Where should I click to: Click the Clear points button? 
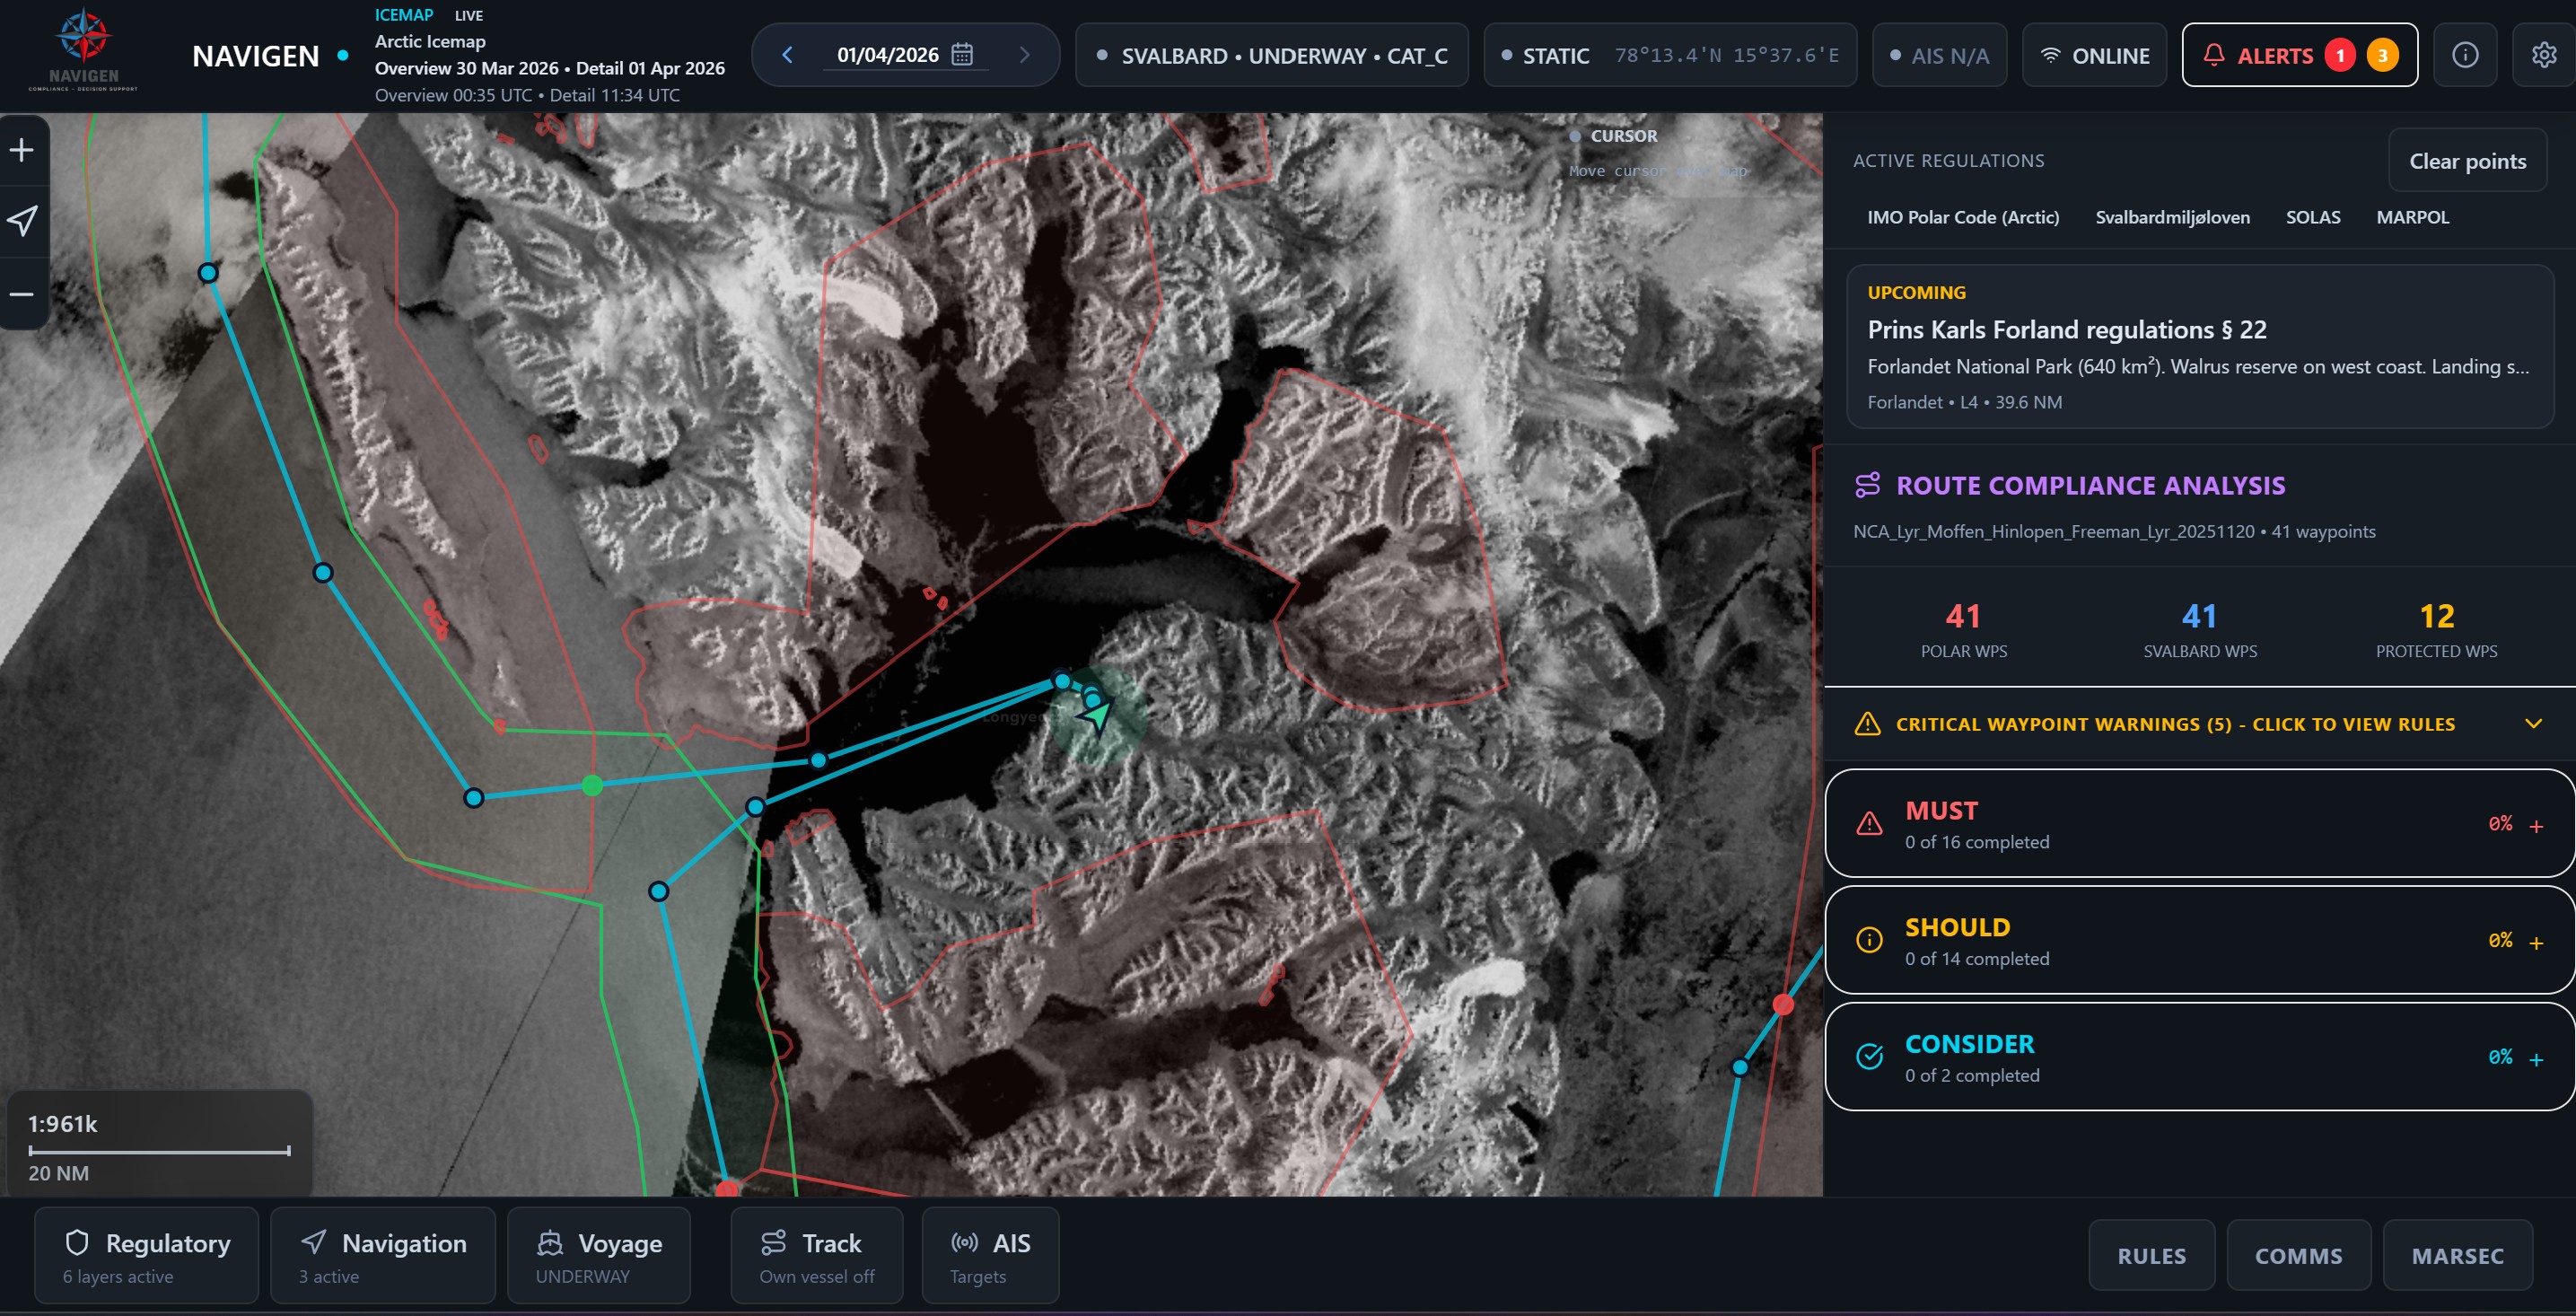2467,160
